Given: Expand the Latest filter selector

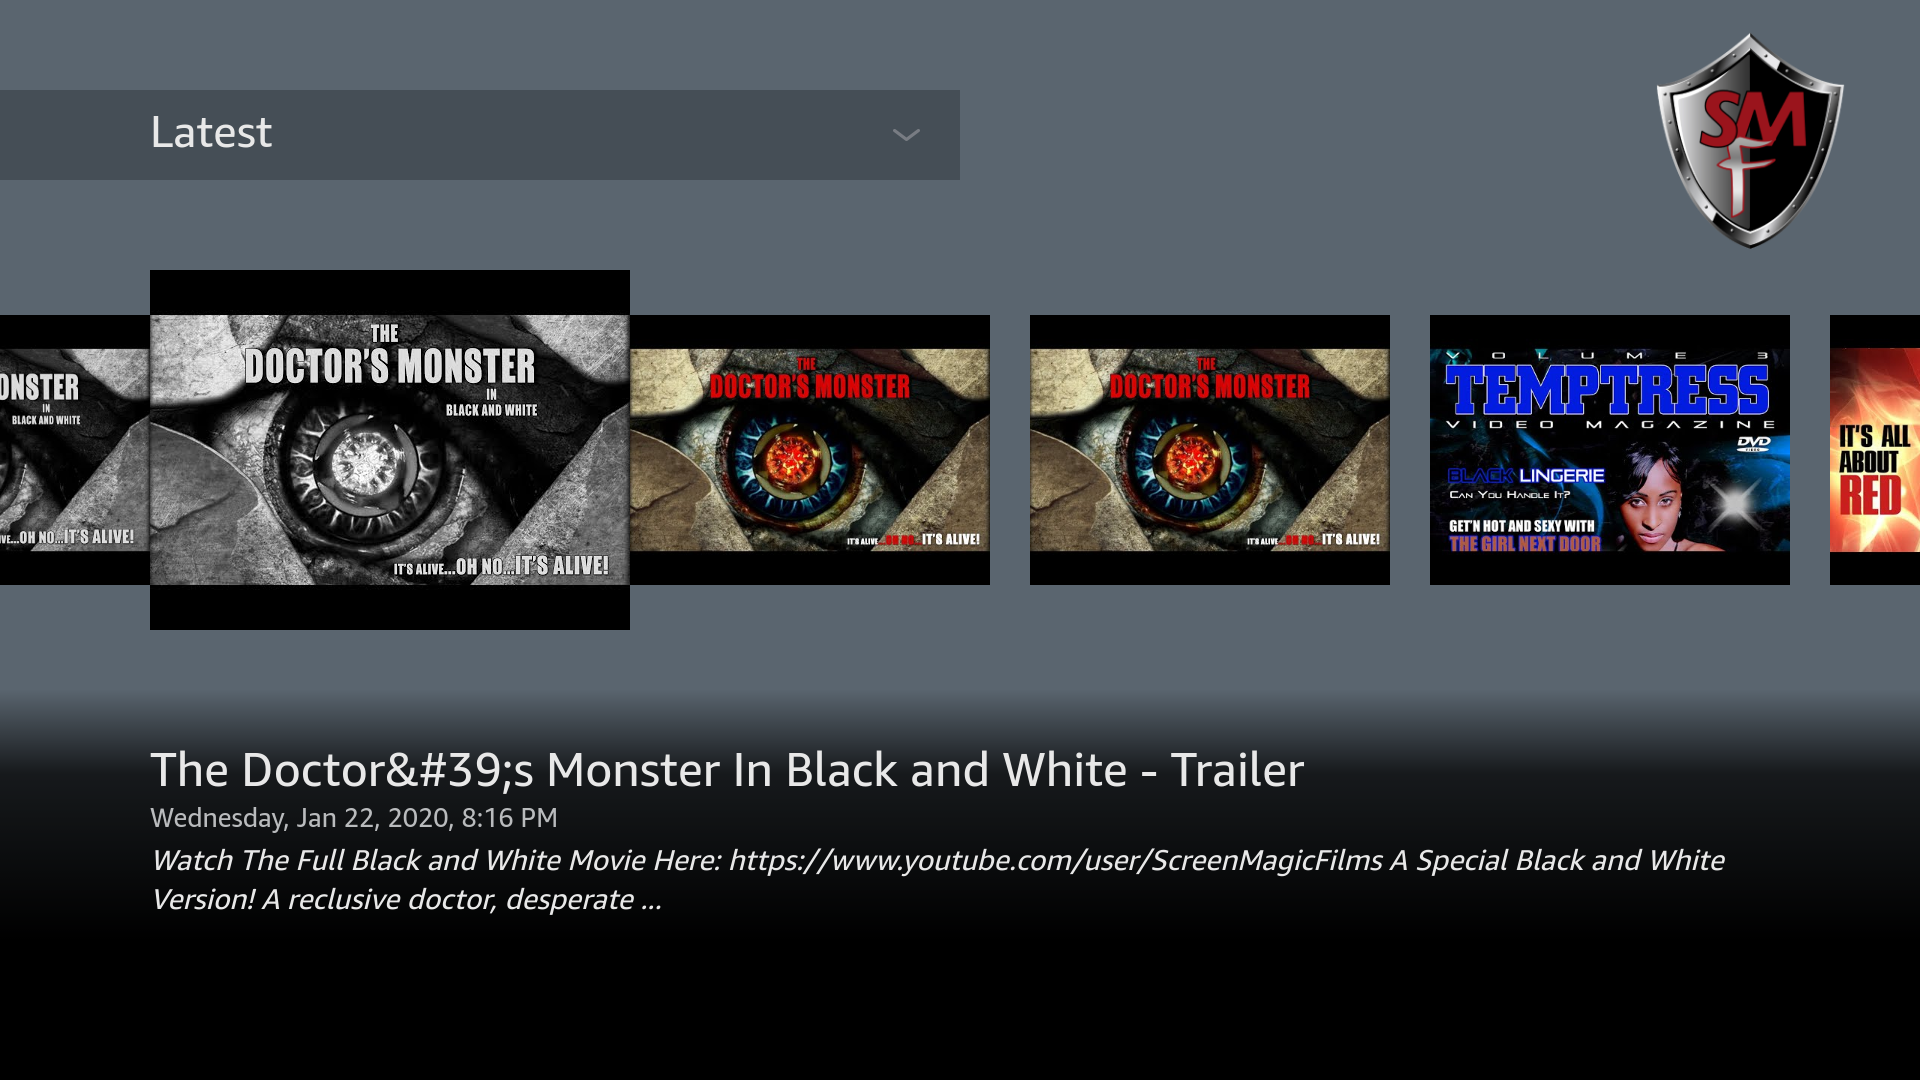Looking at the screenshot, I should click(480, 134).
